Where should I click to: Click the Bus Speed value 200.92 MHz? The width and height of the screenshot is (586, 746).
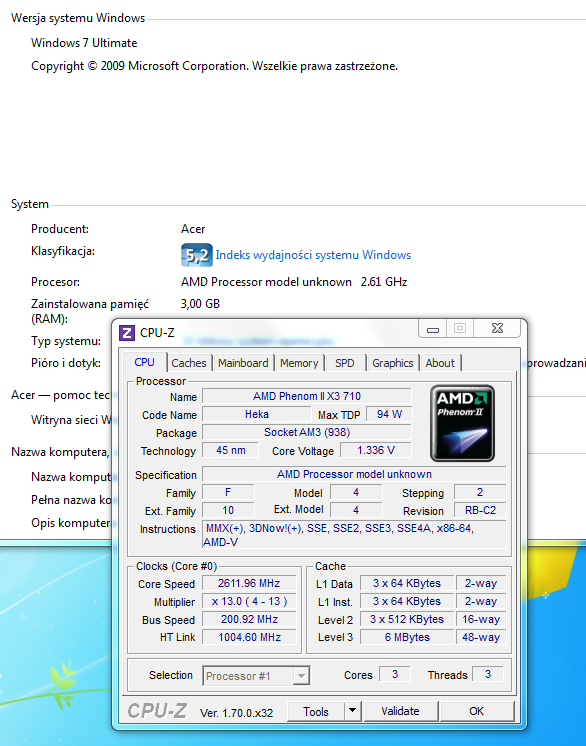click(x=249, y=619)
